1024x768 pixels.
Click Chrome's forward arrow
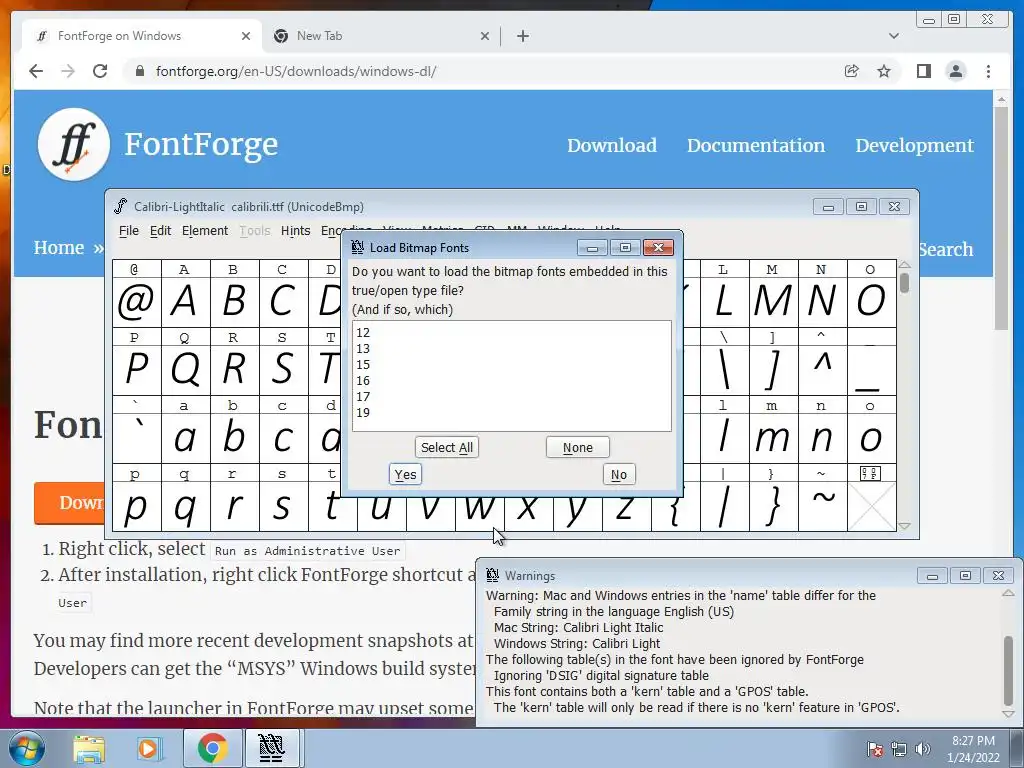68,71
